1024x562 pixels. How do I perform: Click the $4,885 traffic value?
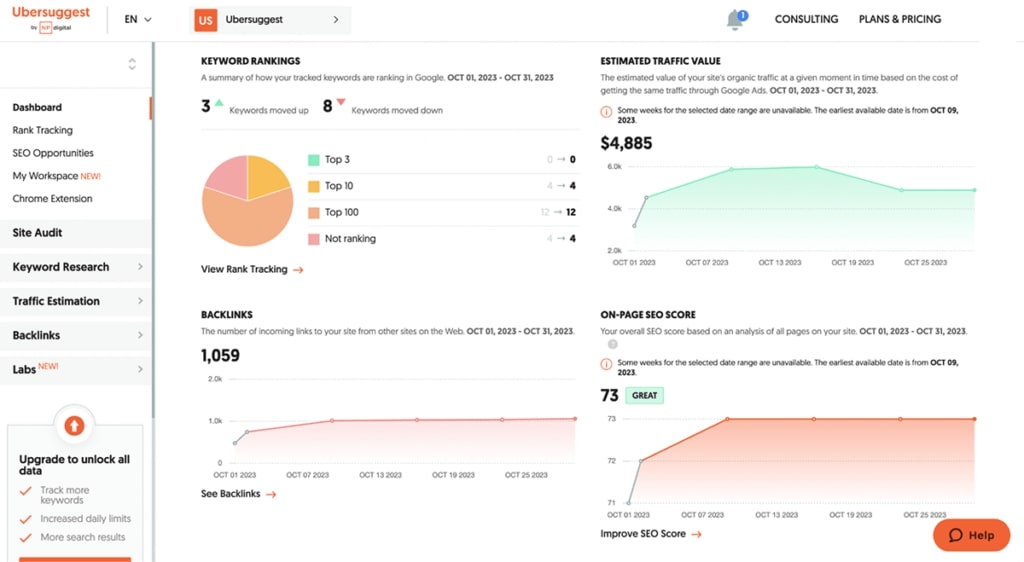(626, 144)
